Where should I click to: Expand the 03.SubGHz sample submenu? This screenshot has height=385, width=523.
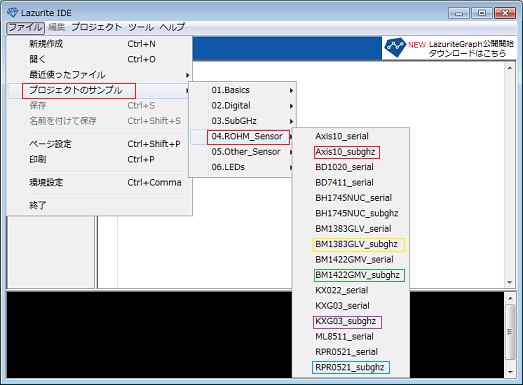pos(243,121)
